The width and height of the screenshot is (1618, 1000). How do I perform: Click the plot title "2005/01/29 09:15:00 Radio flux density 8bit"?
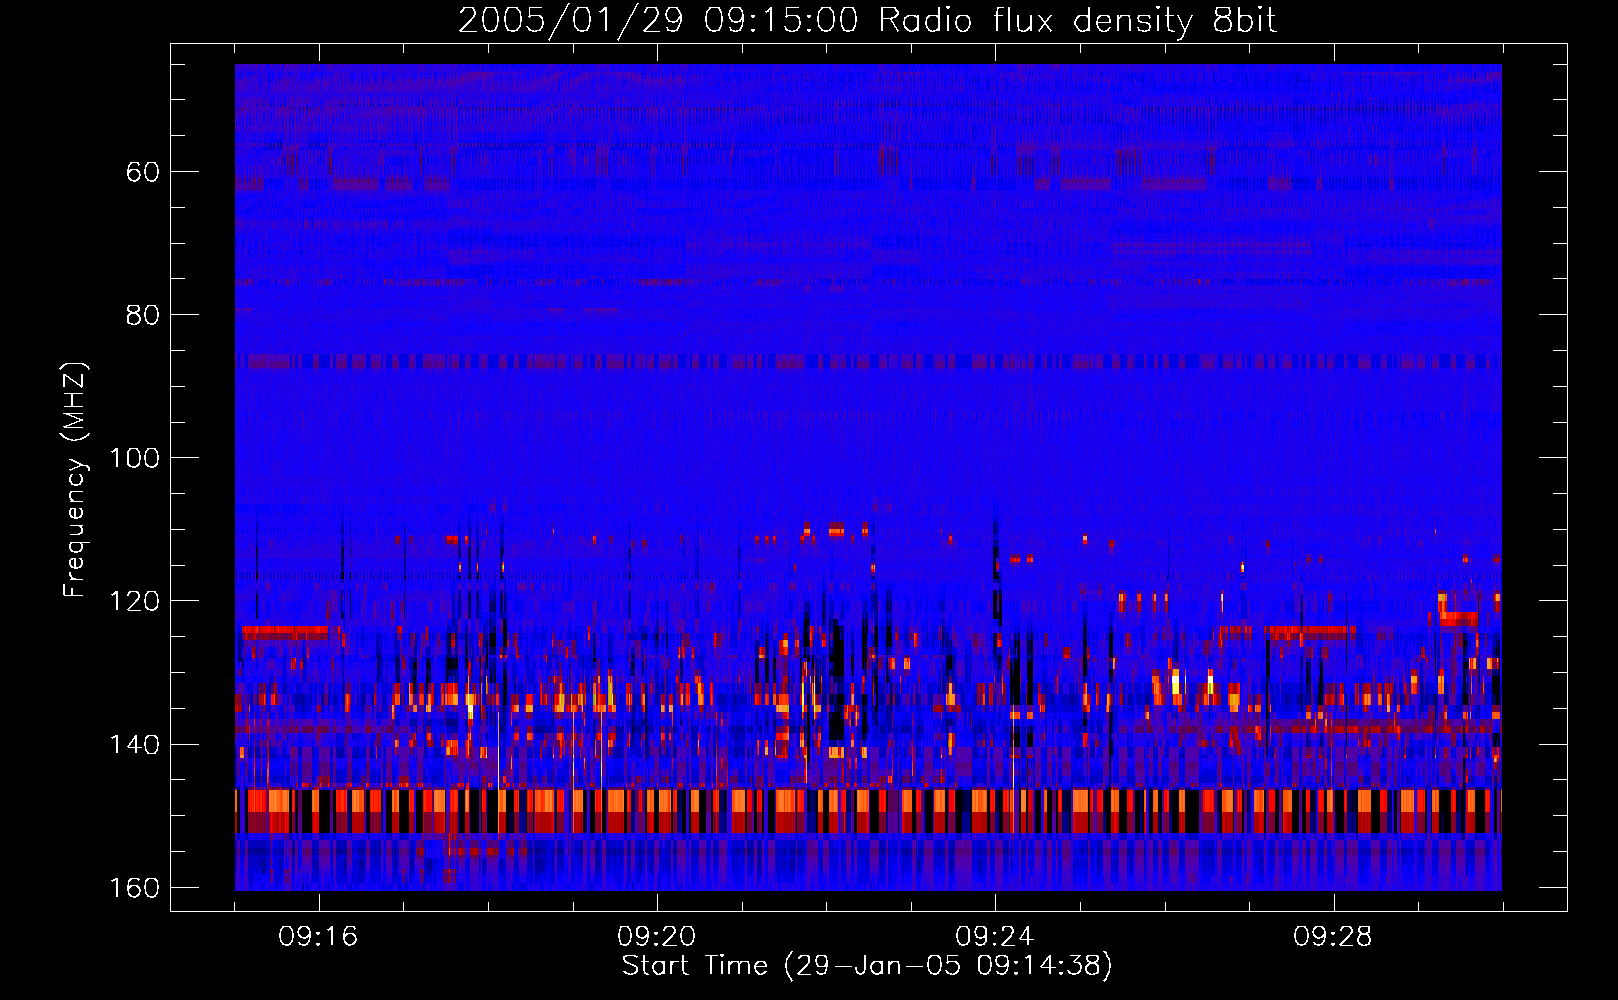tap(867, 21)
